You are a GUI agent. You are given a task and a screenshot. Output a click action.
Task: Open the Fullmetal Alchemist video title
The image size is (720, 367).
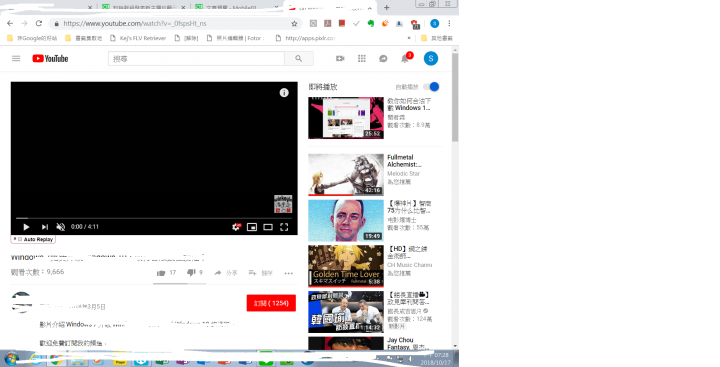[404, 161]
